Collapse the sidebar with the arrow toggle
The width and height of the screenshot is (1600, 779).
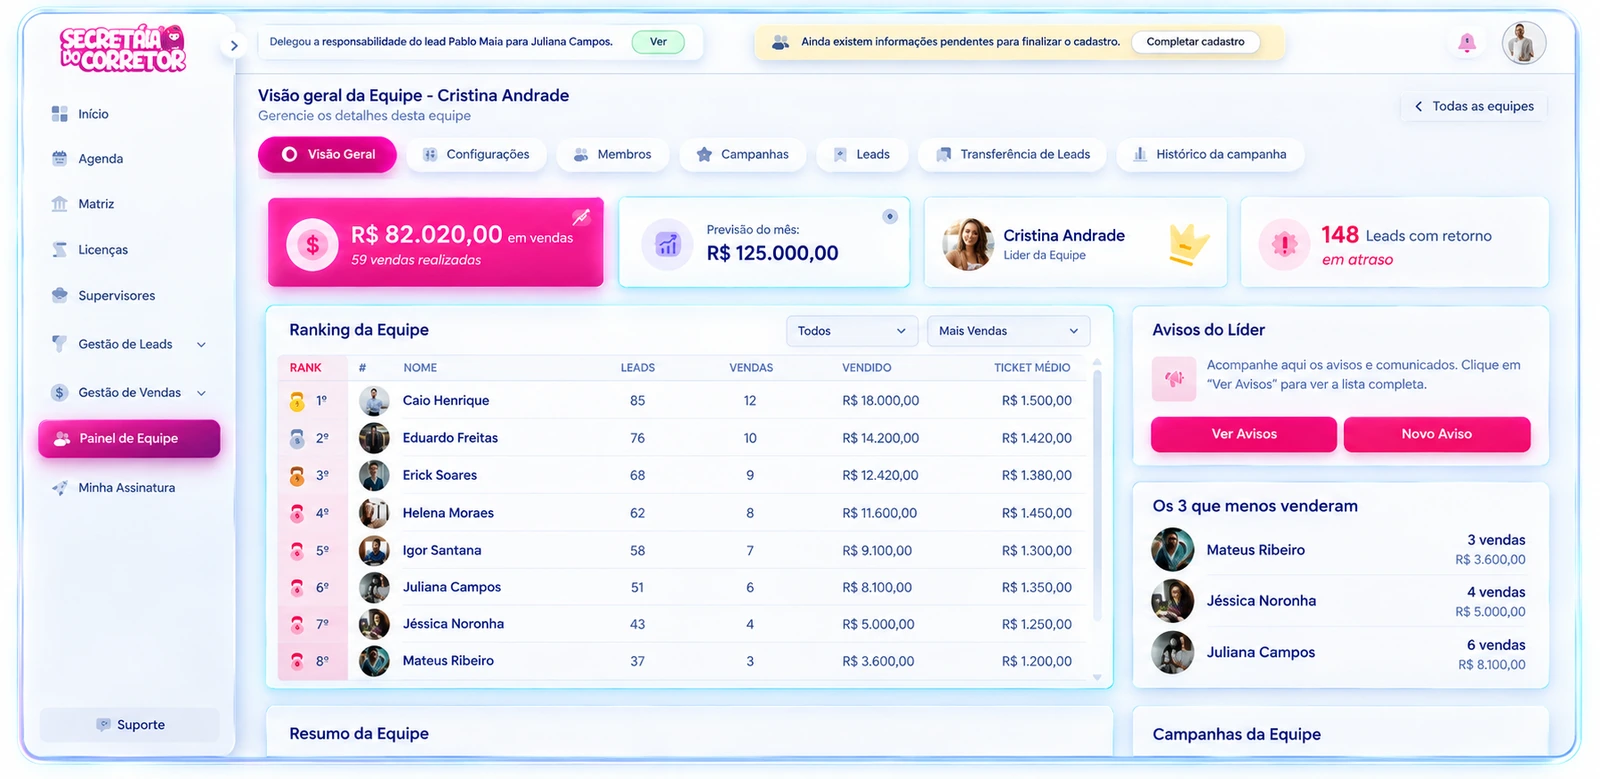234,45
